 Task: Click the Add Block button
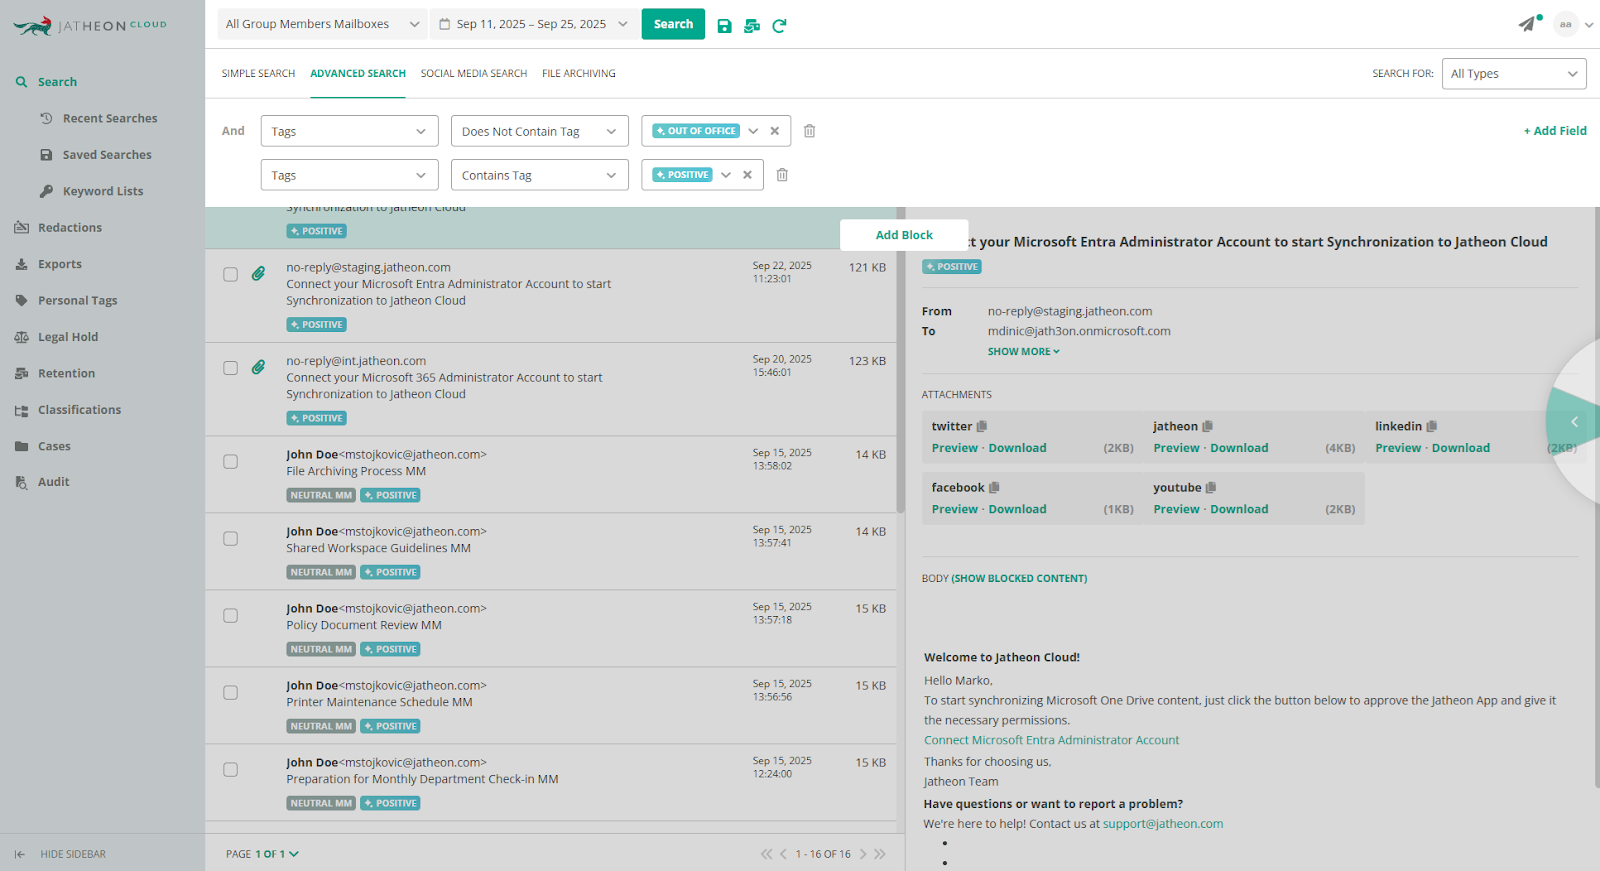click(x=904, y=235)
